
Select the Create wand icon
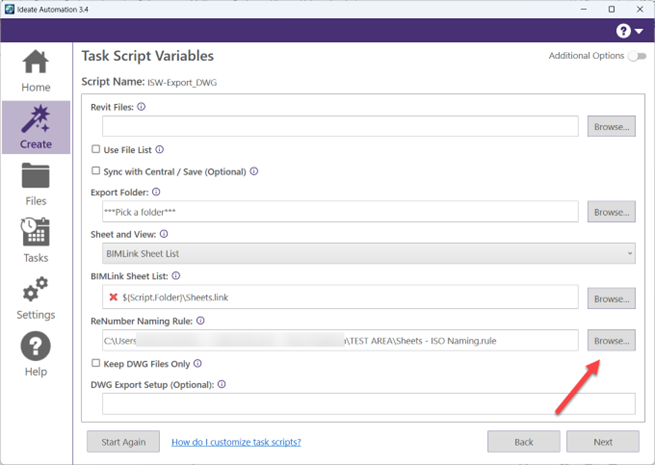coord(35,127)
